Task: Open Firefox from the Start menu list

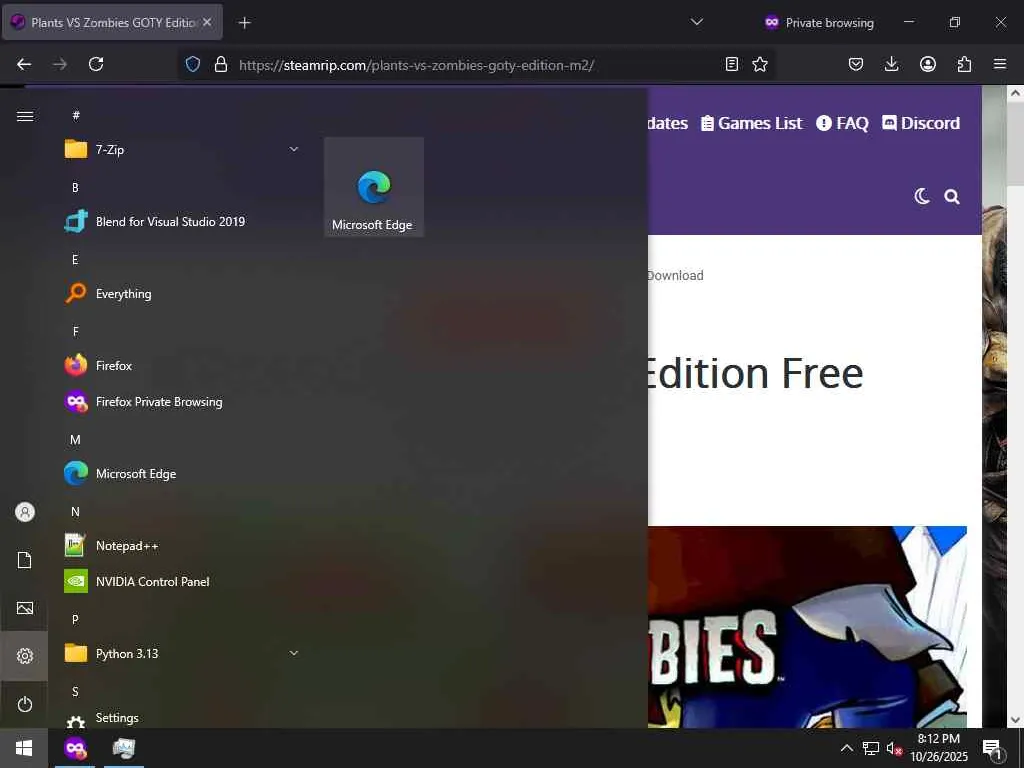Action: point(183,366)
